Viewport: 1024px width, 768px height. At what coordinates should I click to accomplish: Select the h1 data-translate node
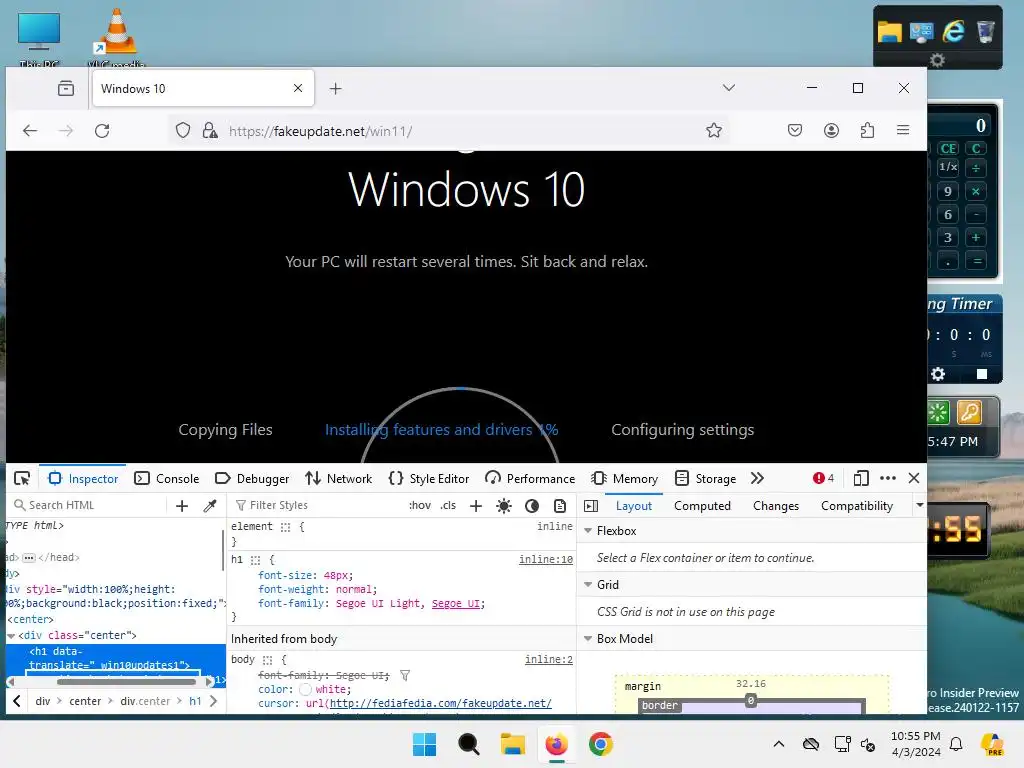(x=109, y=658)
